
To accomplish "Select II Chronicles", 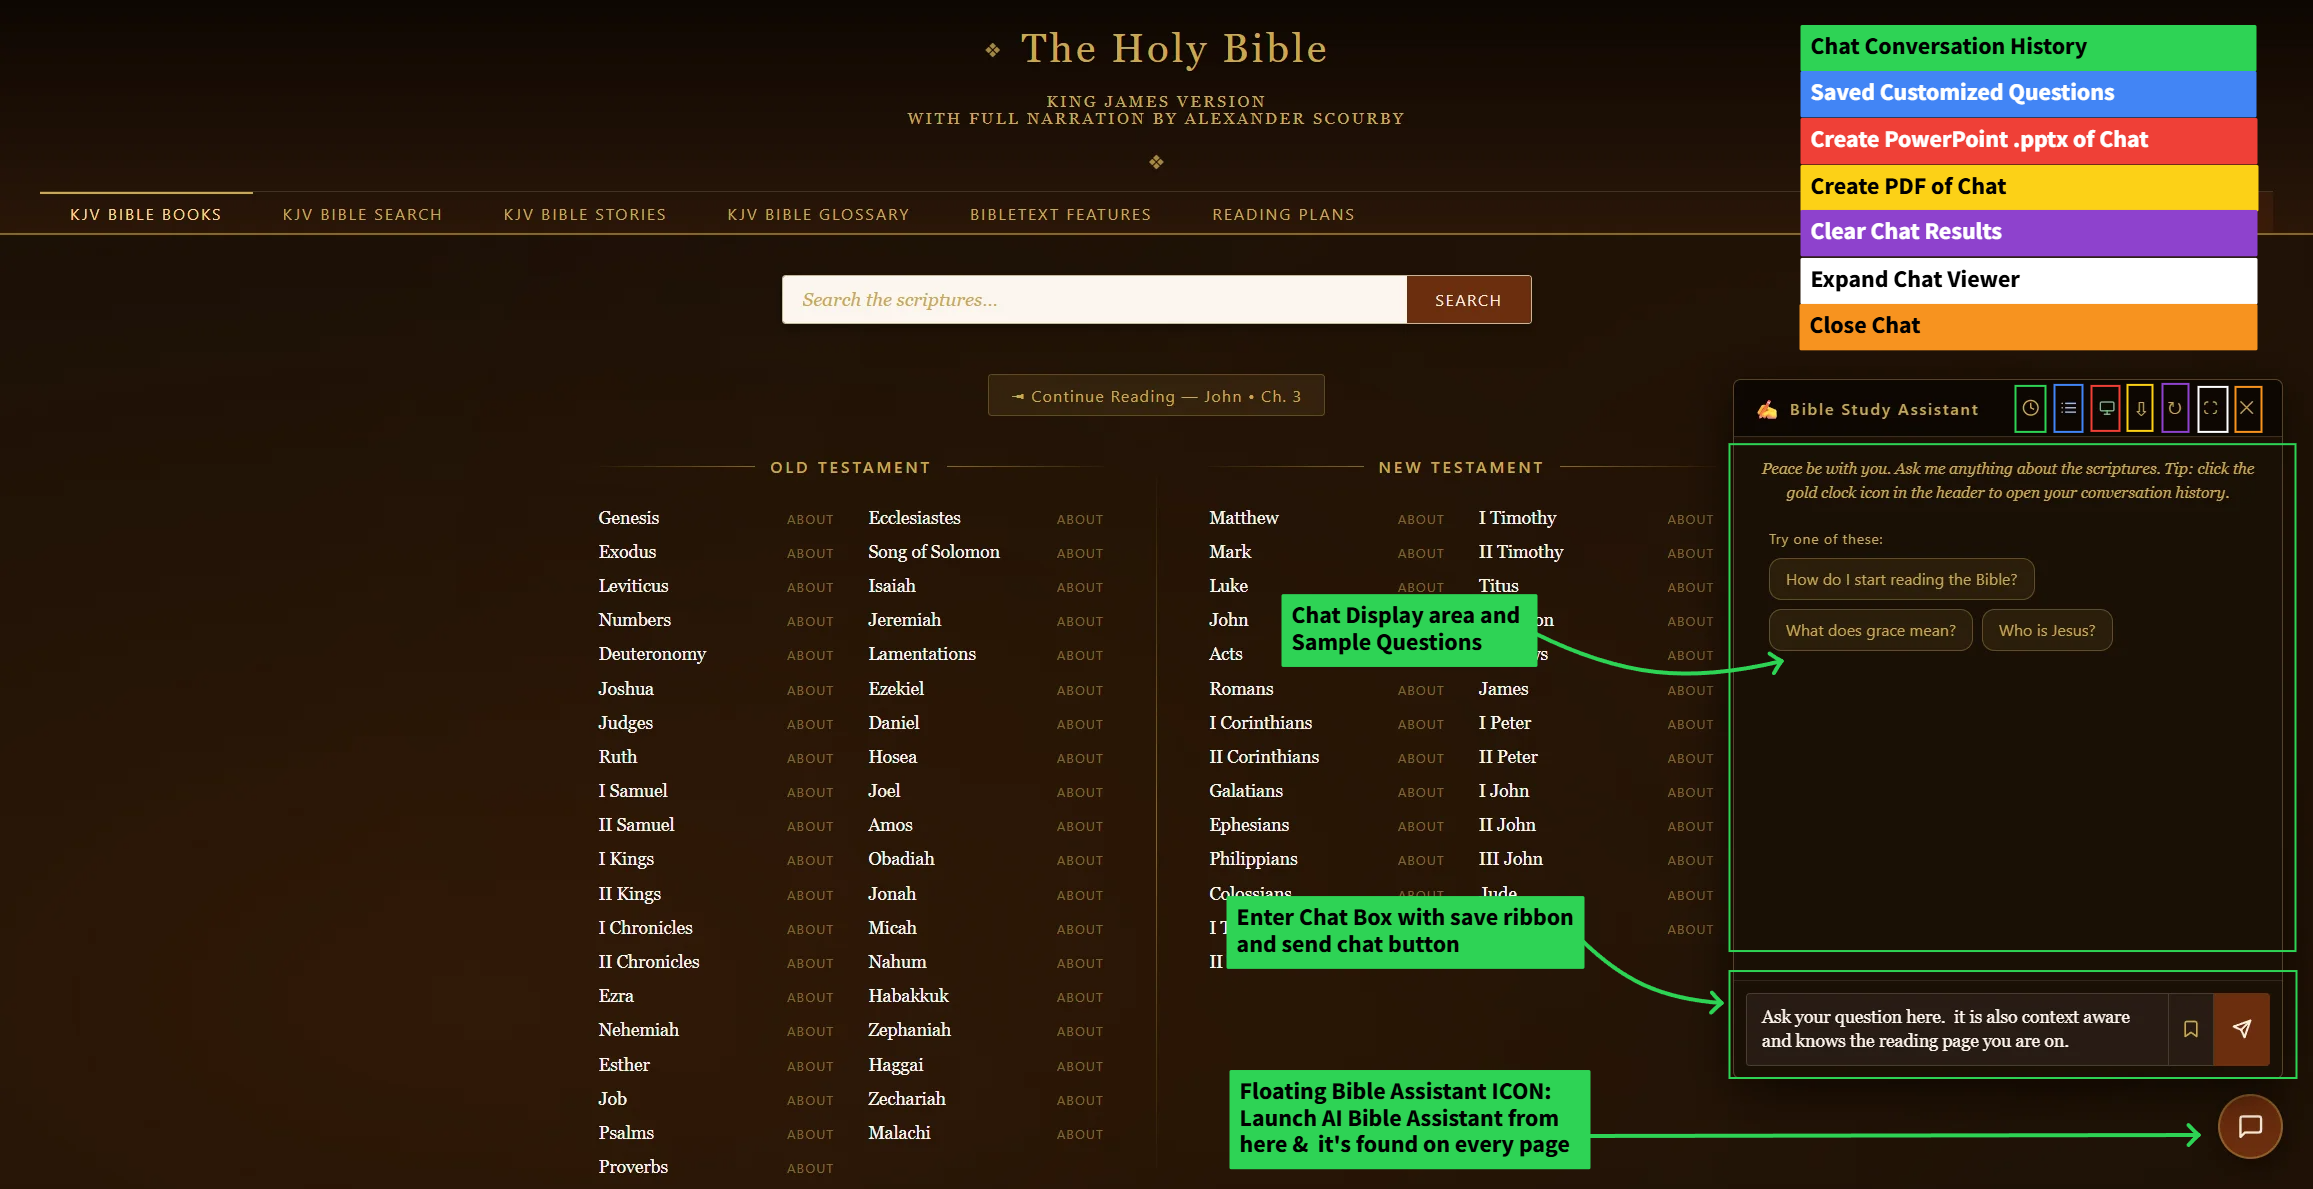I will point(649,962).
